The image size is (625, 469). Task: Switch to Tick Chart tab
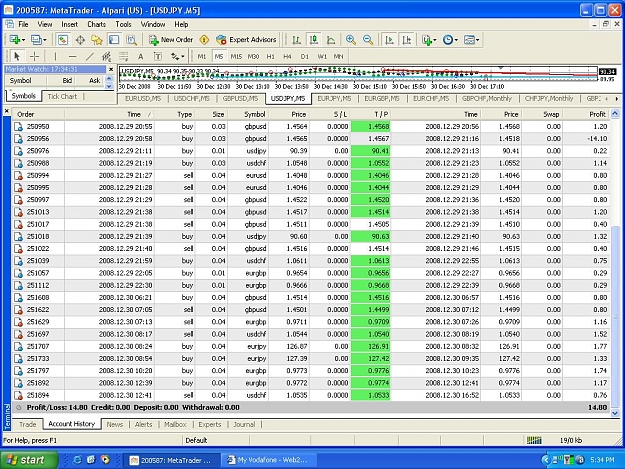click(x=62, y=96)
